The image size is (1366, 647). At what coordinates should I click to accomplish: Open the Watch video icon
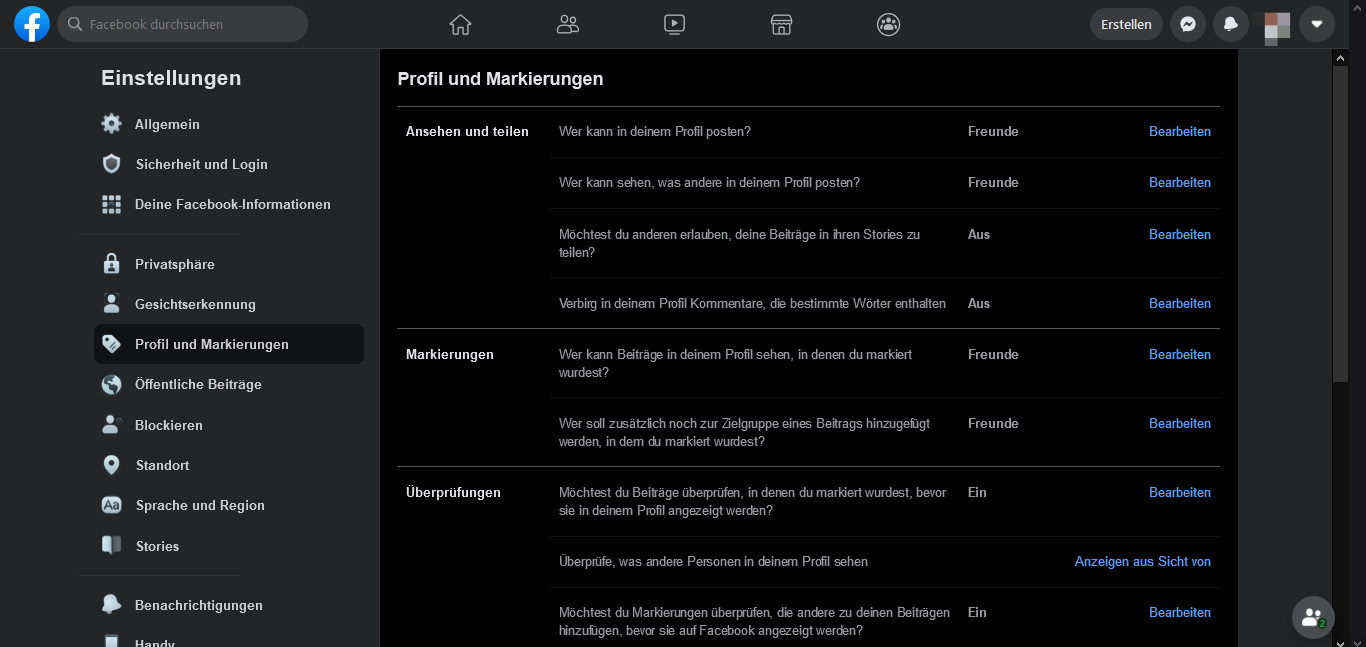675,25
